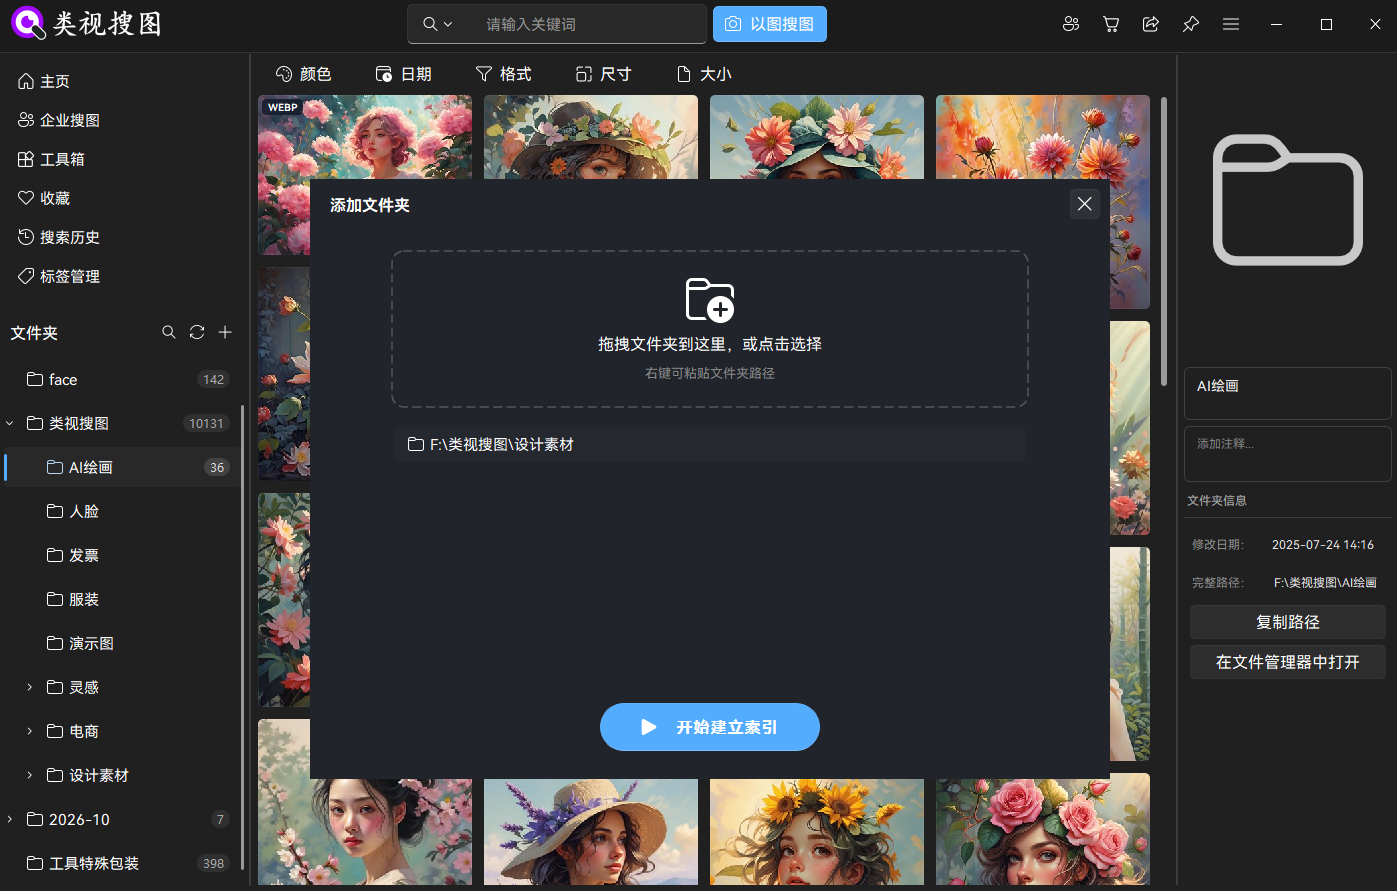
Task: Click 开始建立索引 button
Action: click(710, 727)
